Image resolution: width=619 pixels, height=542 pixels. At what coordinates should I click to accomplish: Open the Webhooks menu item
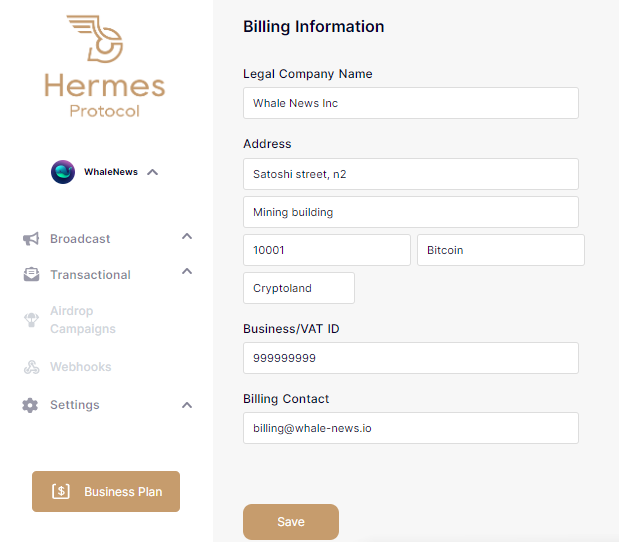(81, 367)
